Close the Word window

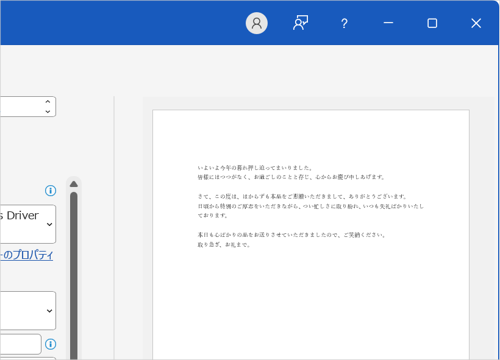[476, 23]
